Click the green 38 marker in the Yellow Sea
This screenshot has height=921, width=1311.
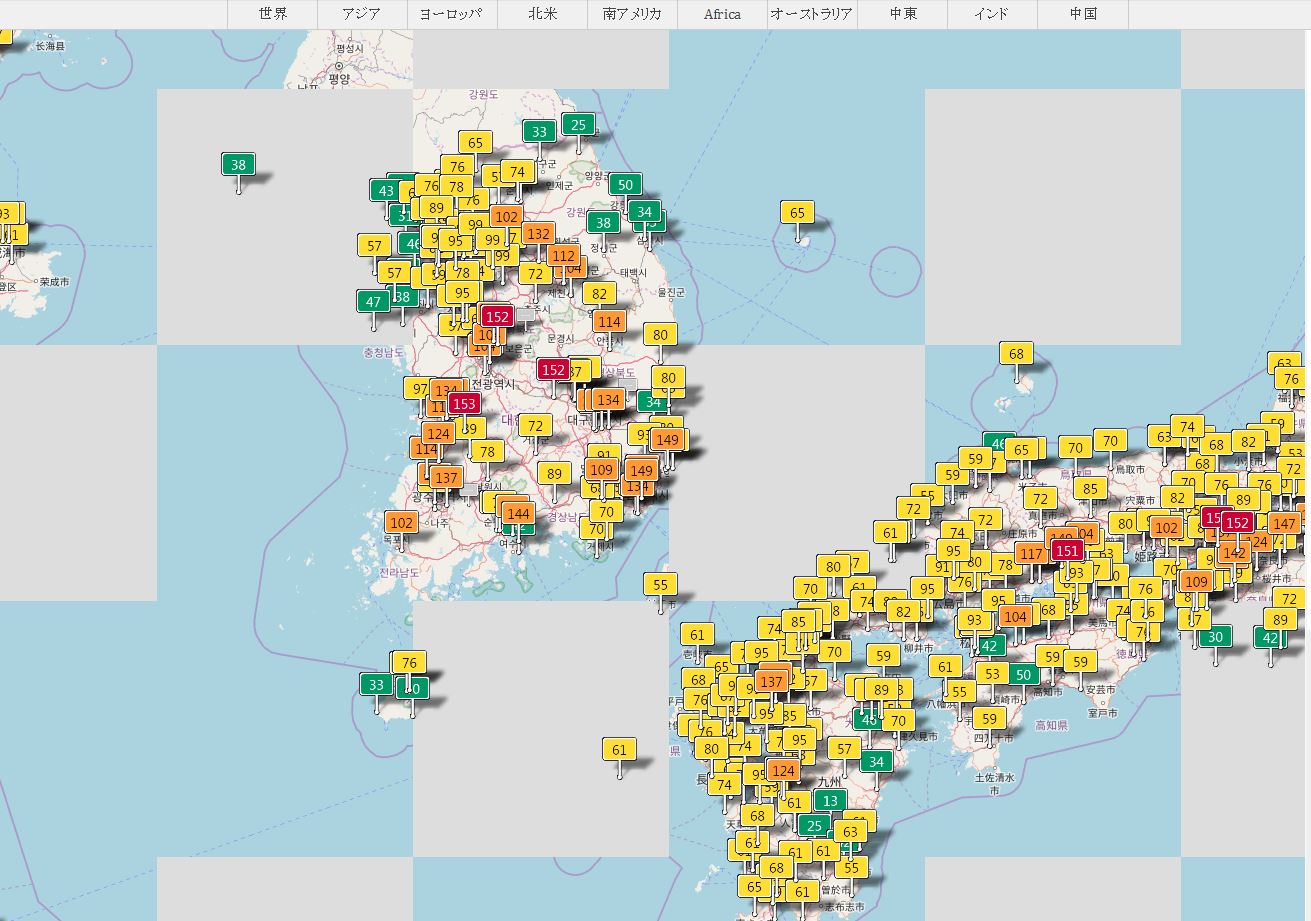click(x=238, y=165)
